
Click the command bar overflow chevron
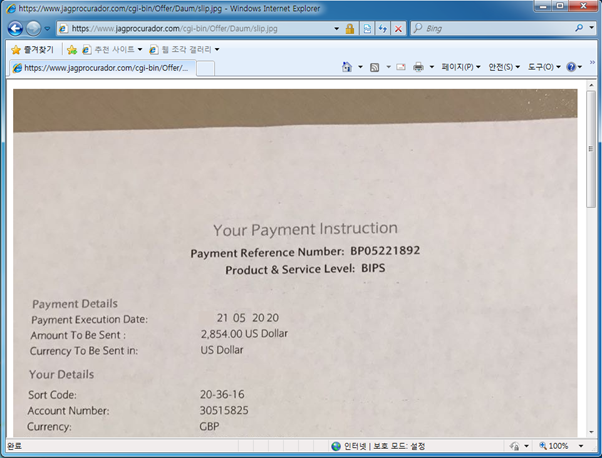pos(592,62)
